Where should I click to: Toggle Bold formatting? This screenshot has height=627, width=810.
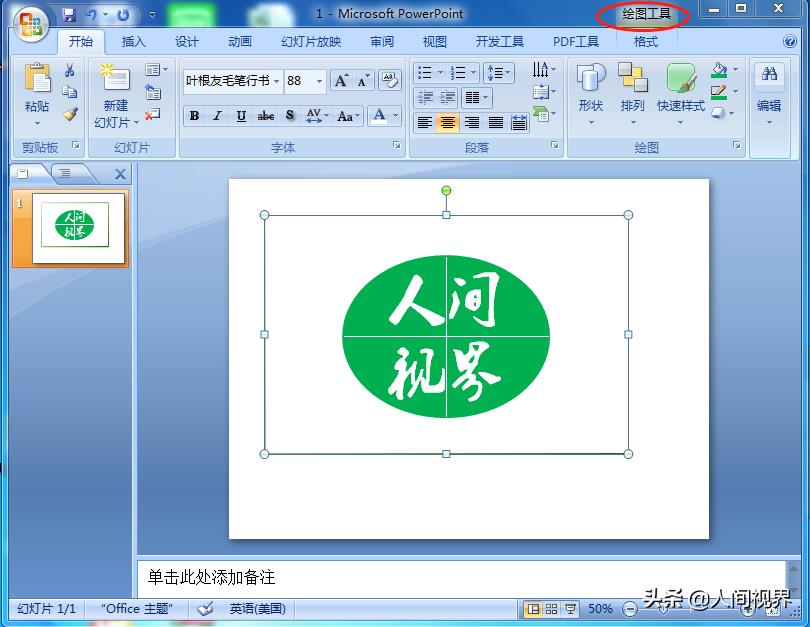click(x=194, y=116)
